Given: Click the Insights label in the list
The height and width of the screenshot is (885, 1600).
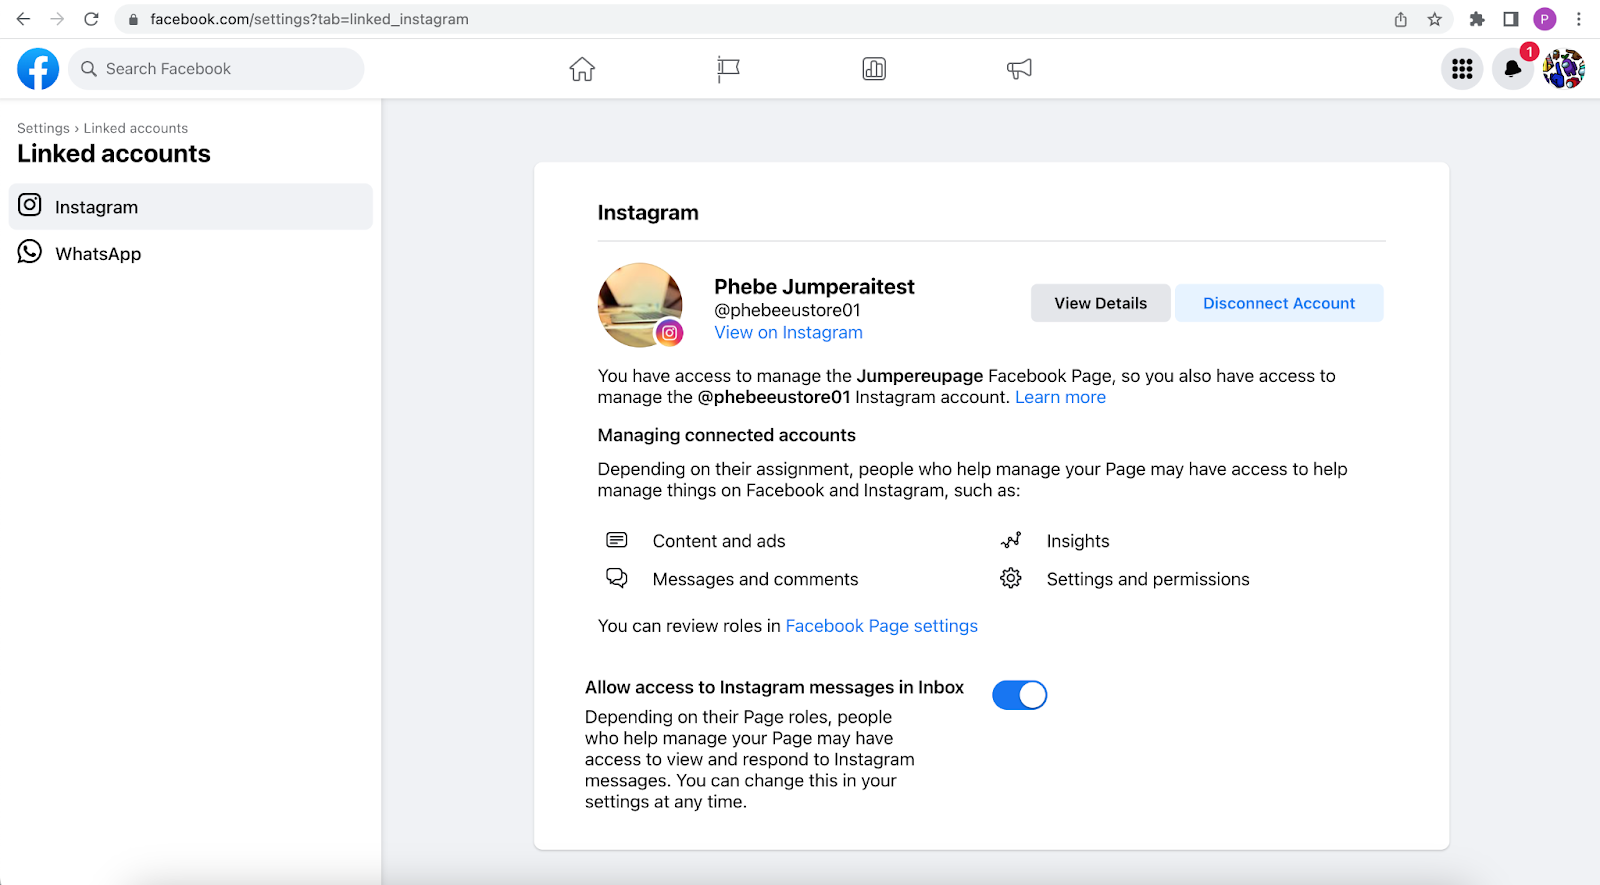Looking at the screenshot, I should click(x=1078, y=541).
